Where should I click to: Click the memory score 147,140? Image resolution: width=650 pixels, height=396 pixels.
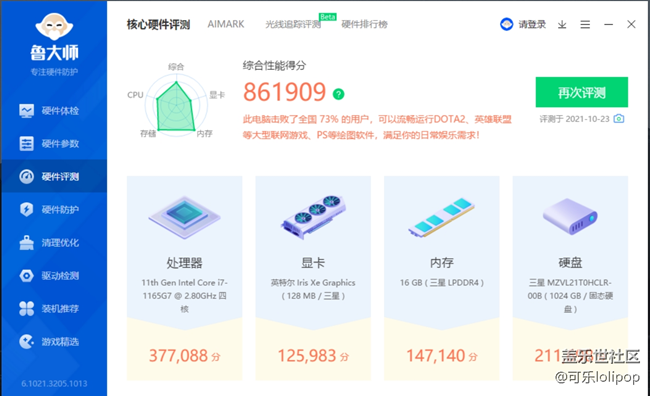coord(435,356)
